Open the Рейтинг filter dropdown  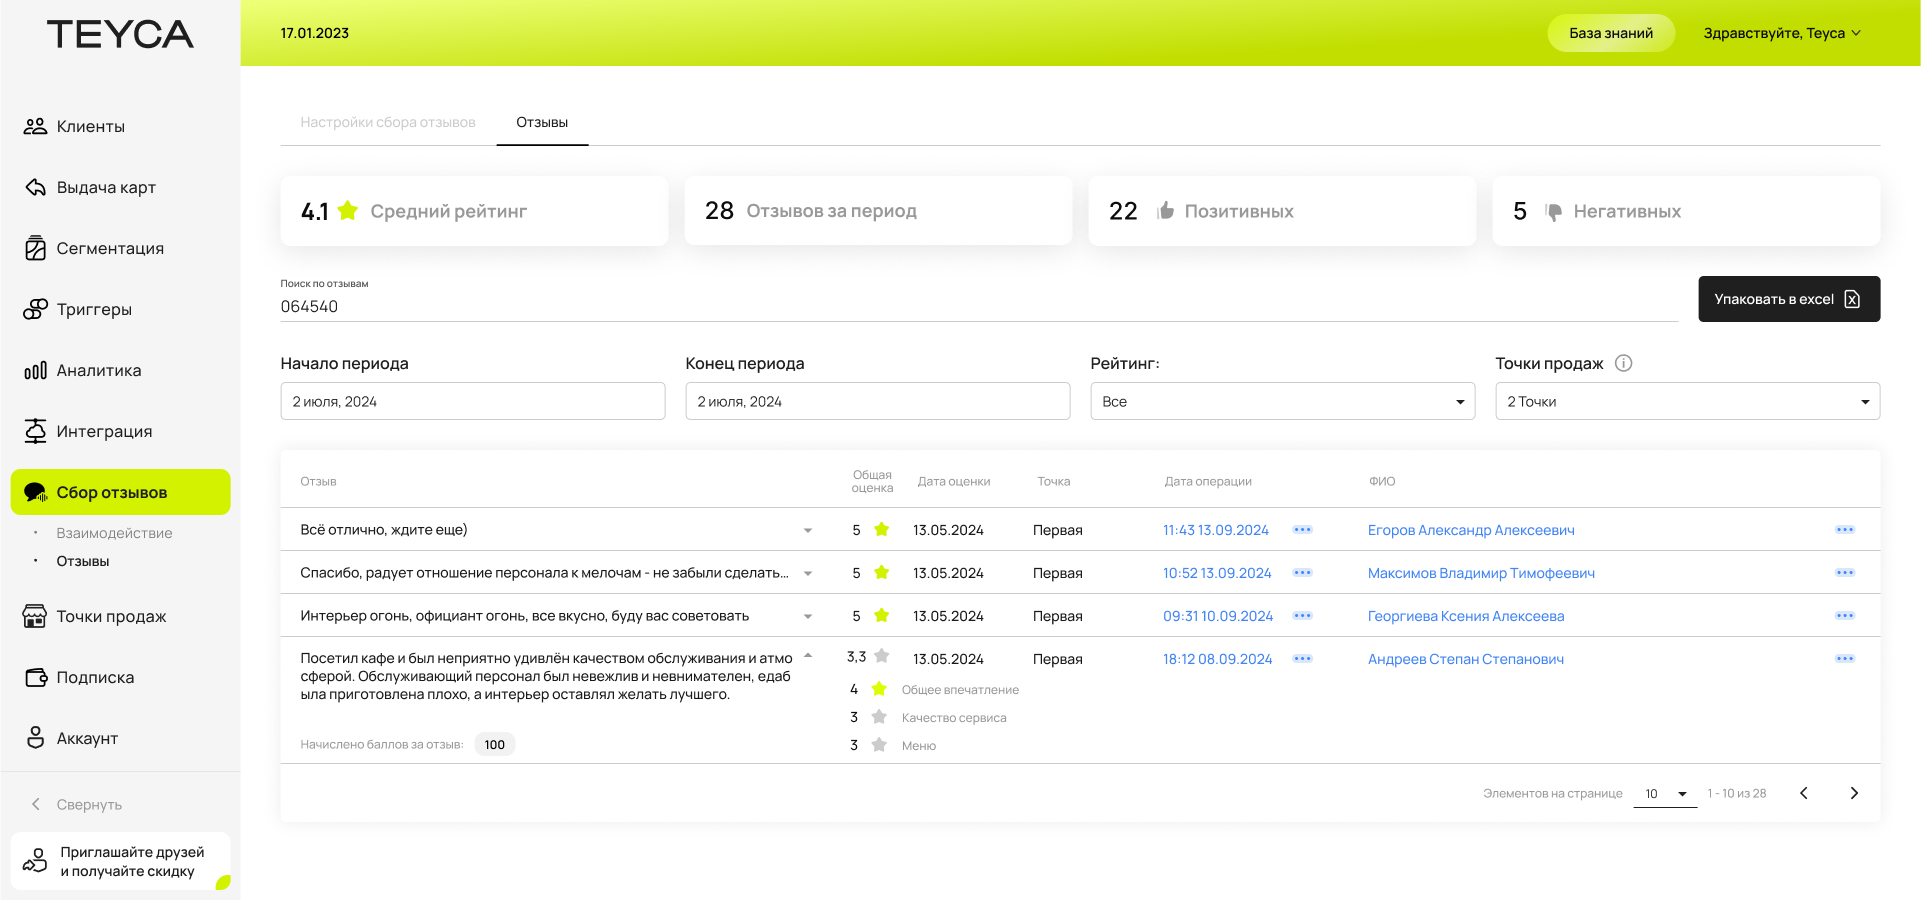tap(1282, 401)
